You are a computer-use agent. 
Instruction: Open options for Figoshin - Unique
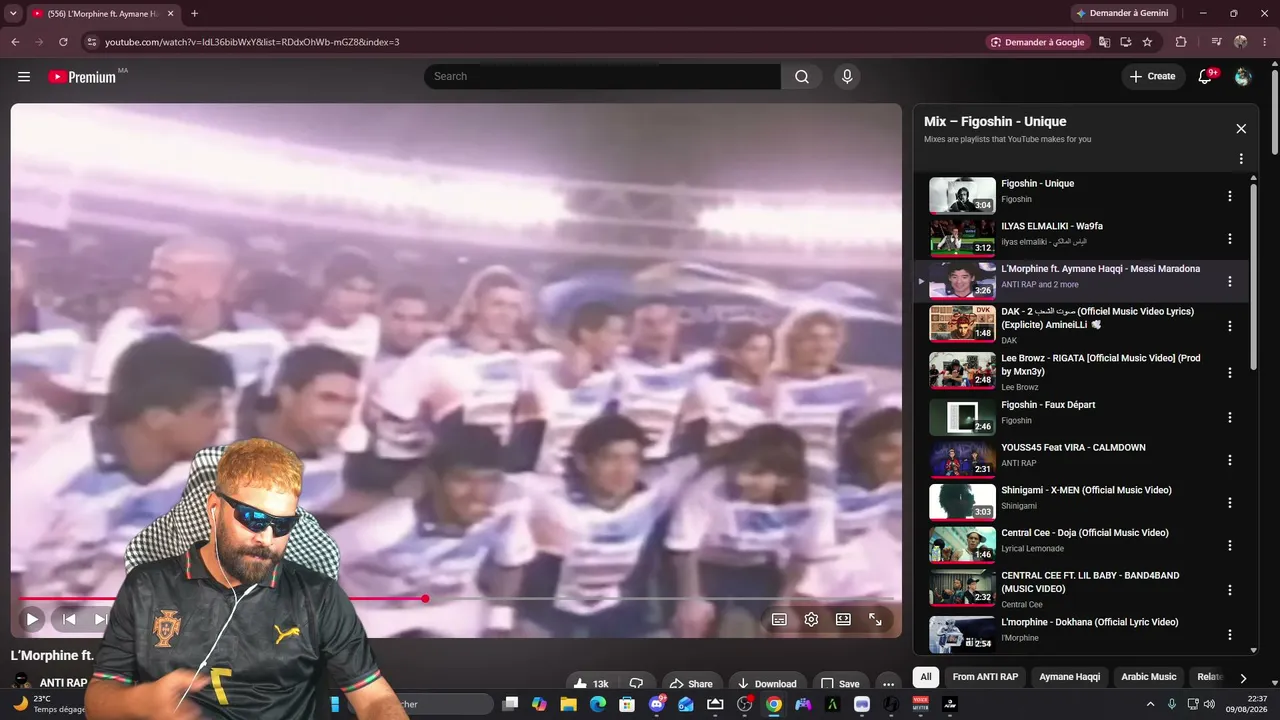click(1230, 196)
